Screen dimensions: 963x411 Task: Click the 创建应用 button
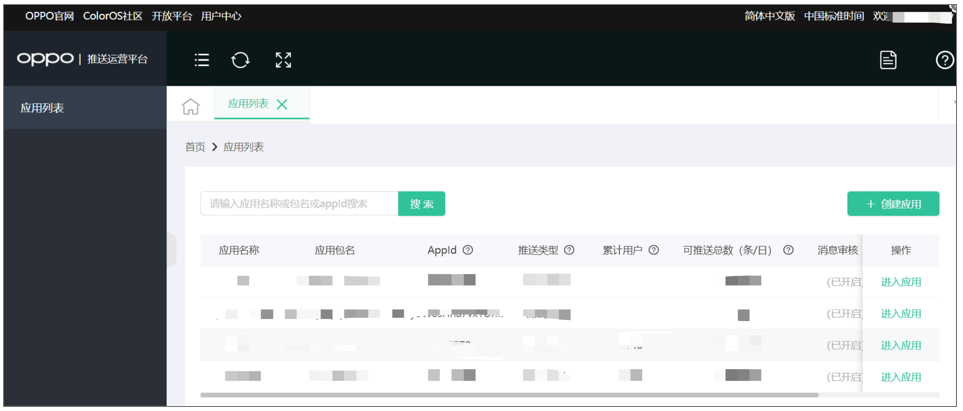coord(893,204)
